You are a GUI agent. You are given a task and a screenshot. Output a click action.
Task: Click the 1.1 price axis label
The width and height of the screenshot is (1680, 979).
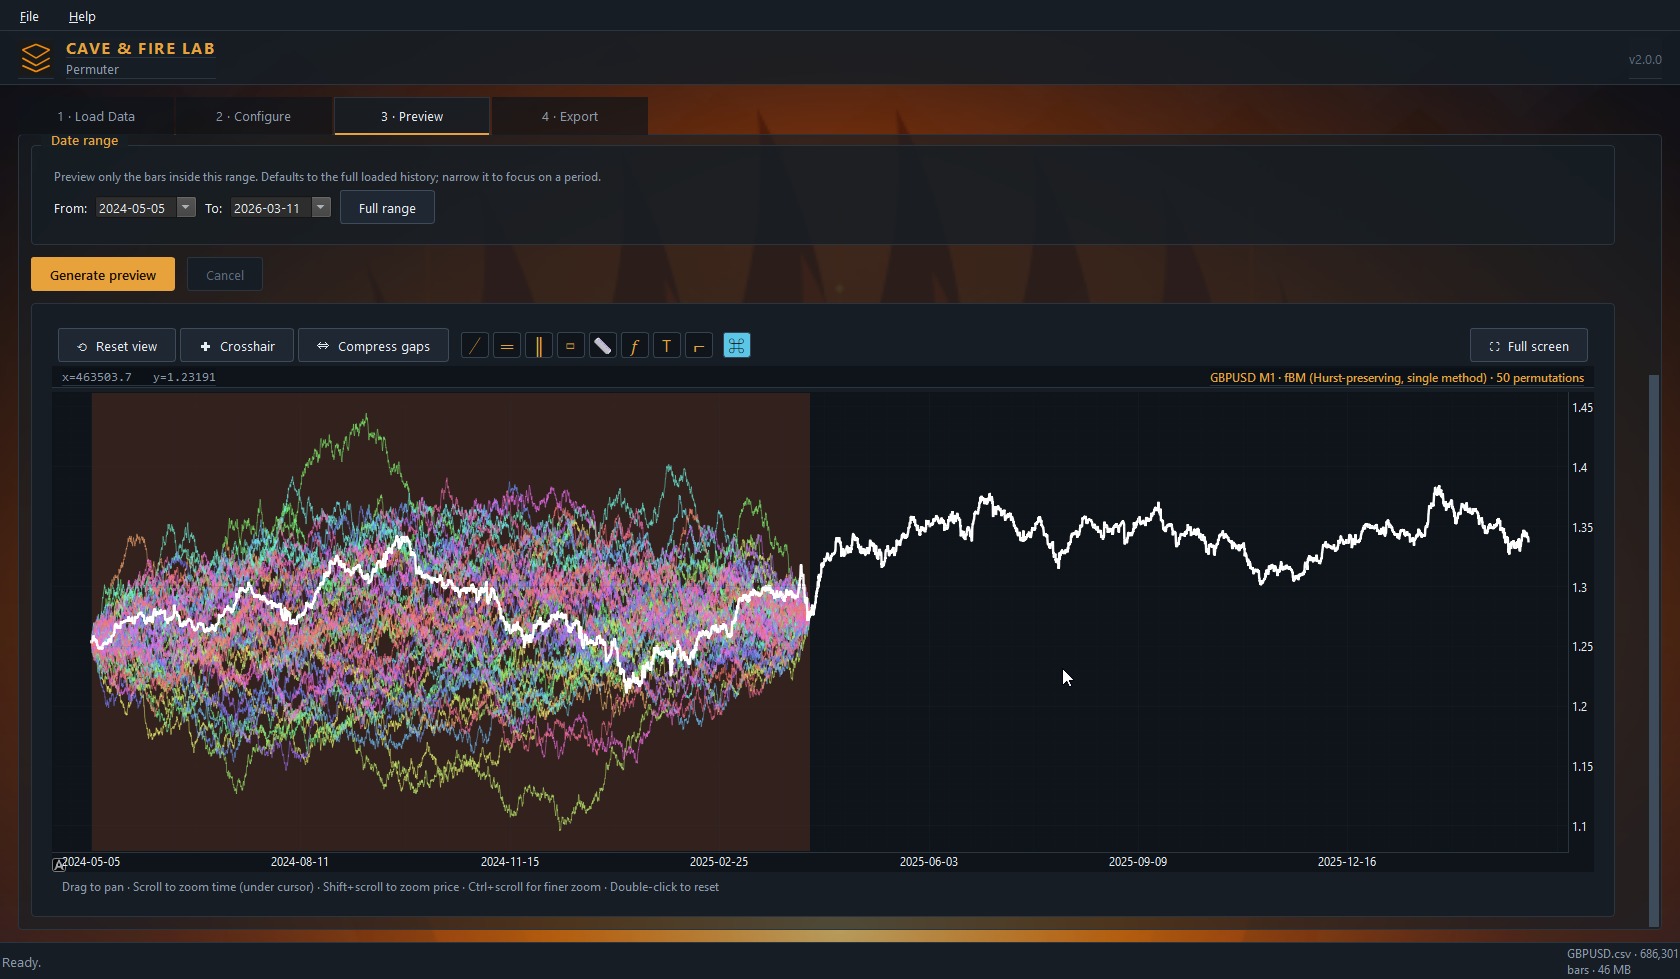point(1579,826)
